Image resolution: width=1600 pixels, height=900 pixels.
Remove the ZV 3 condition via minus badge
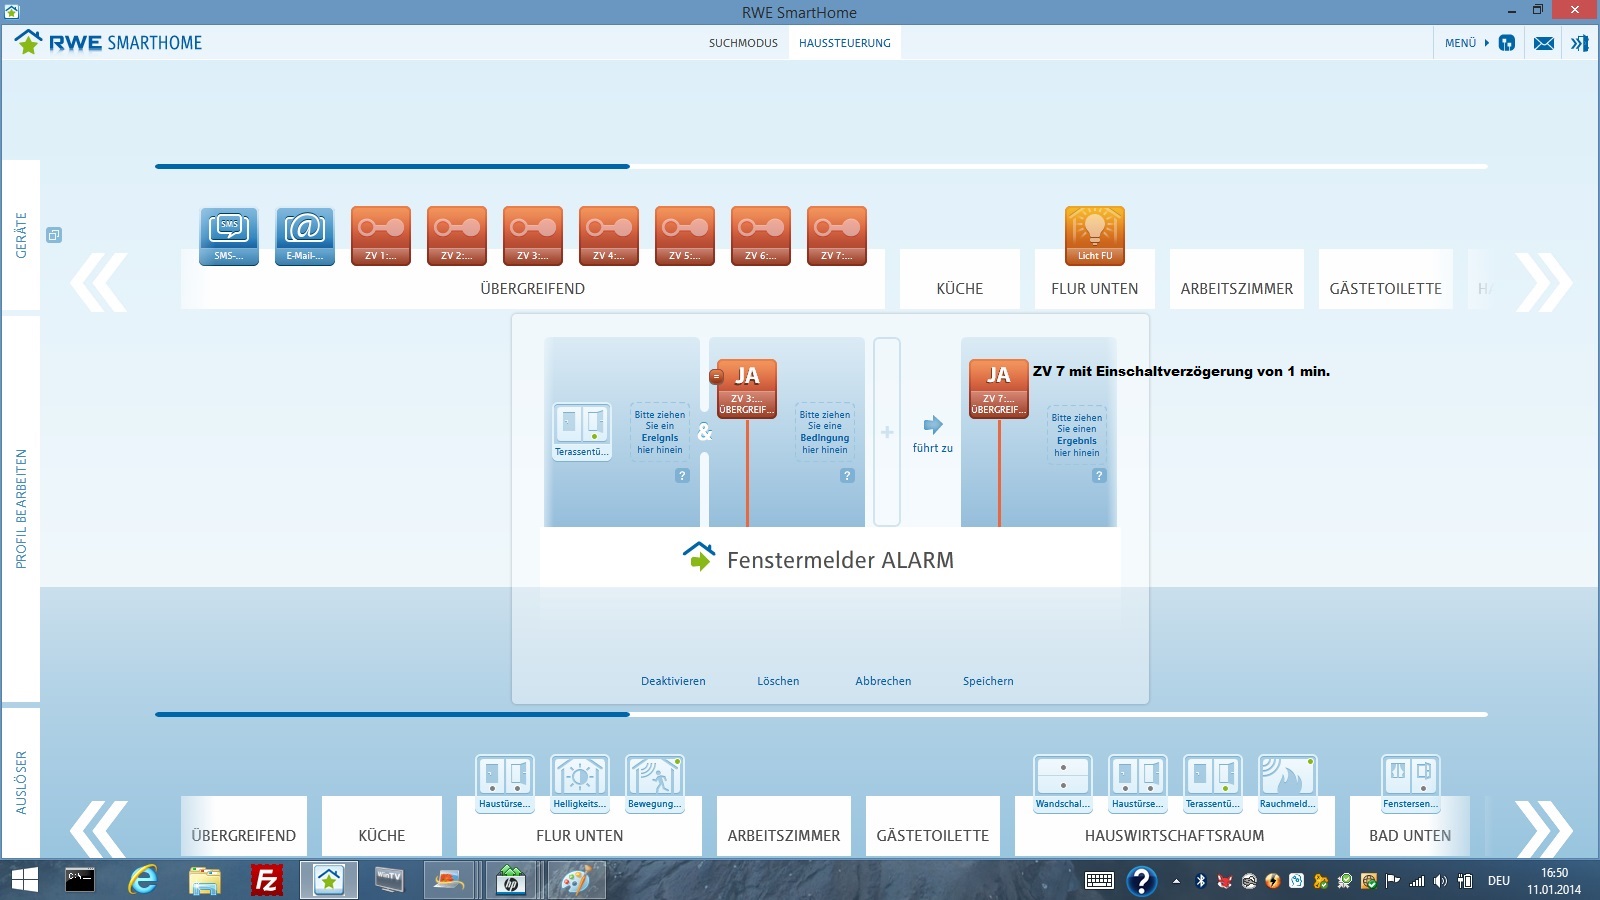tap(716, 377)
